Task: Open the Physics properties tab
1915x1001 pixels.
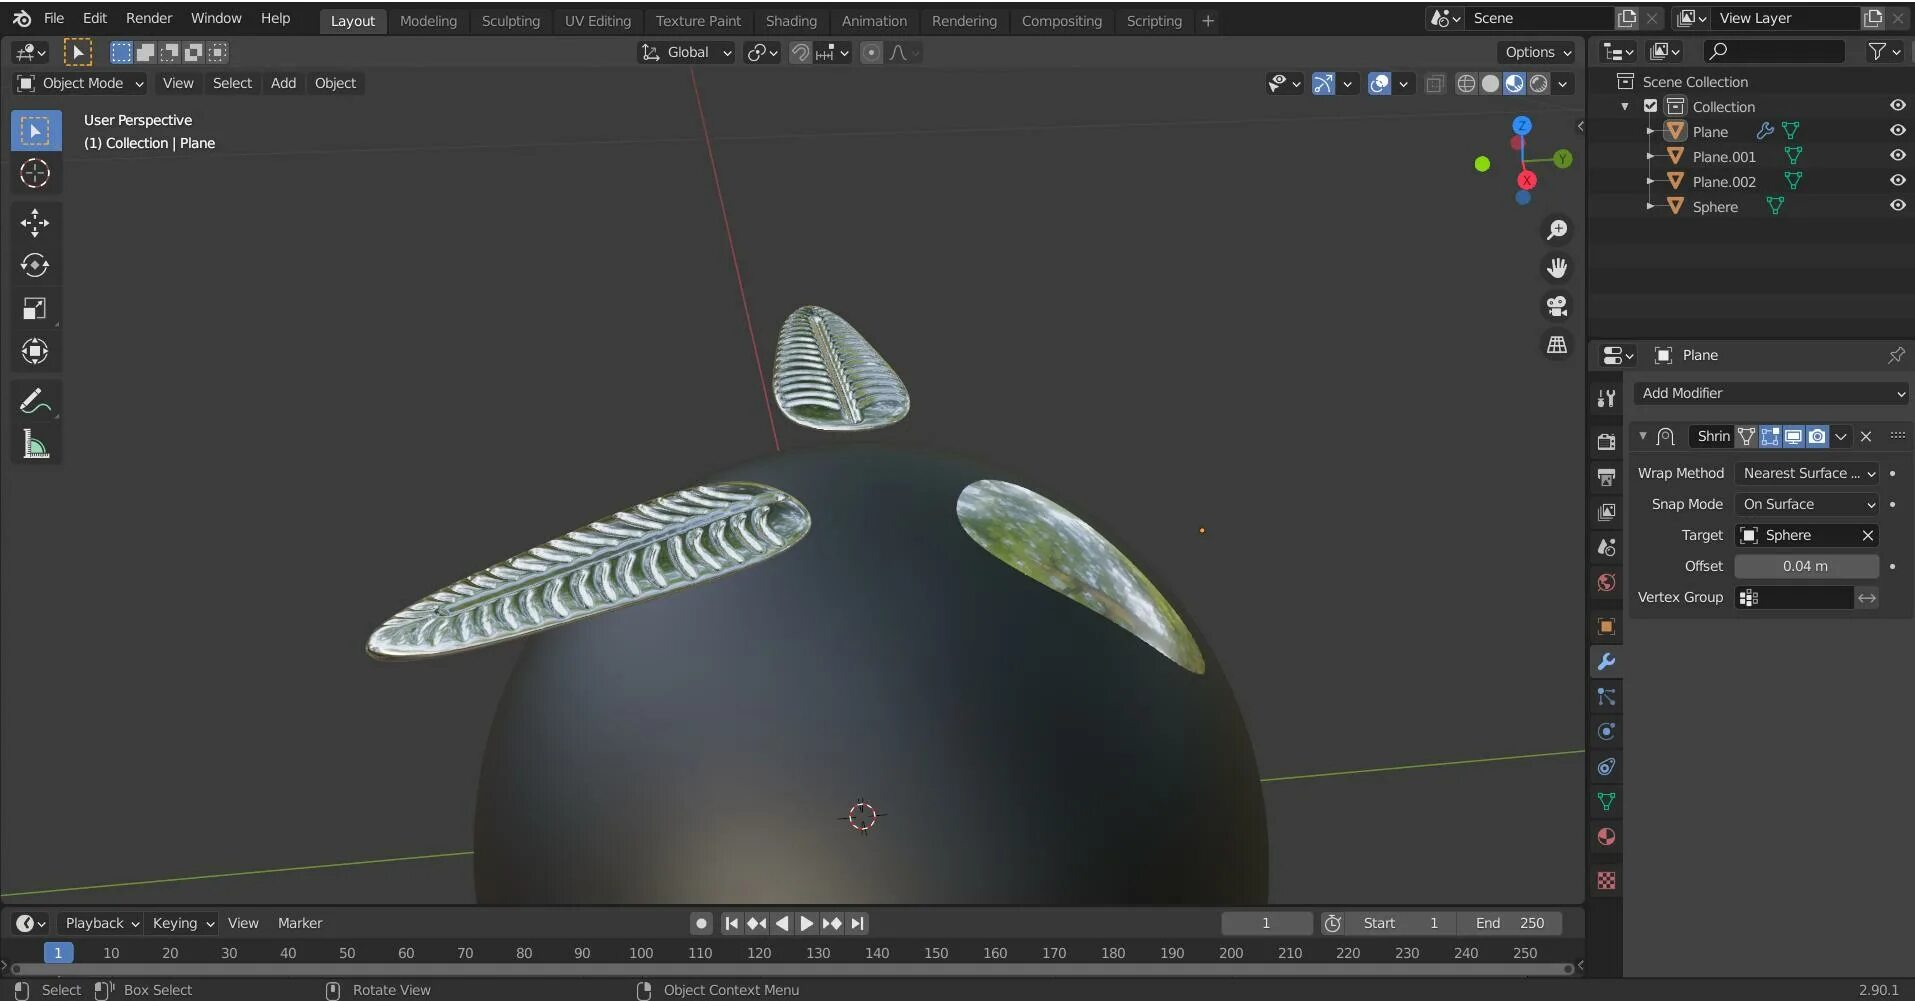Action: [1606, 731]
